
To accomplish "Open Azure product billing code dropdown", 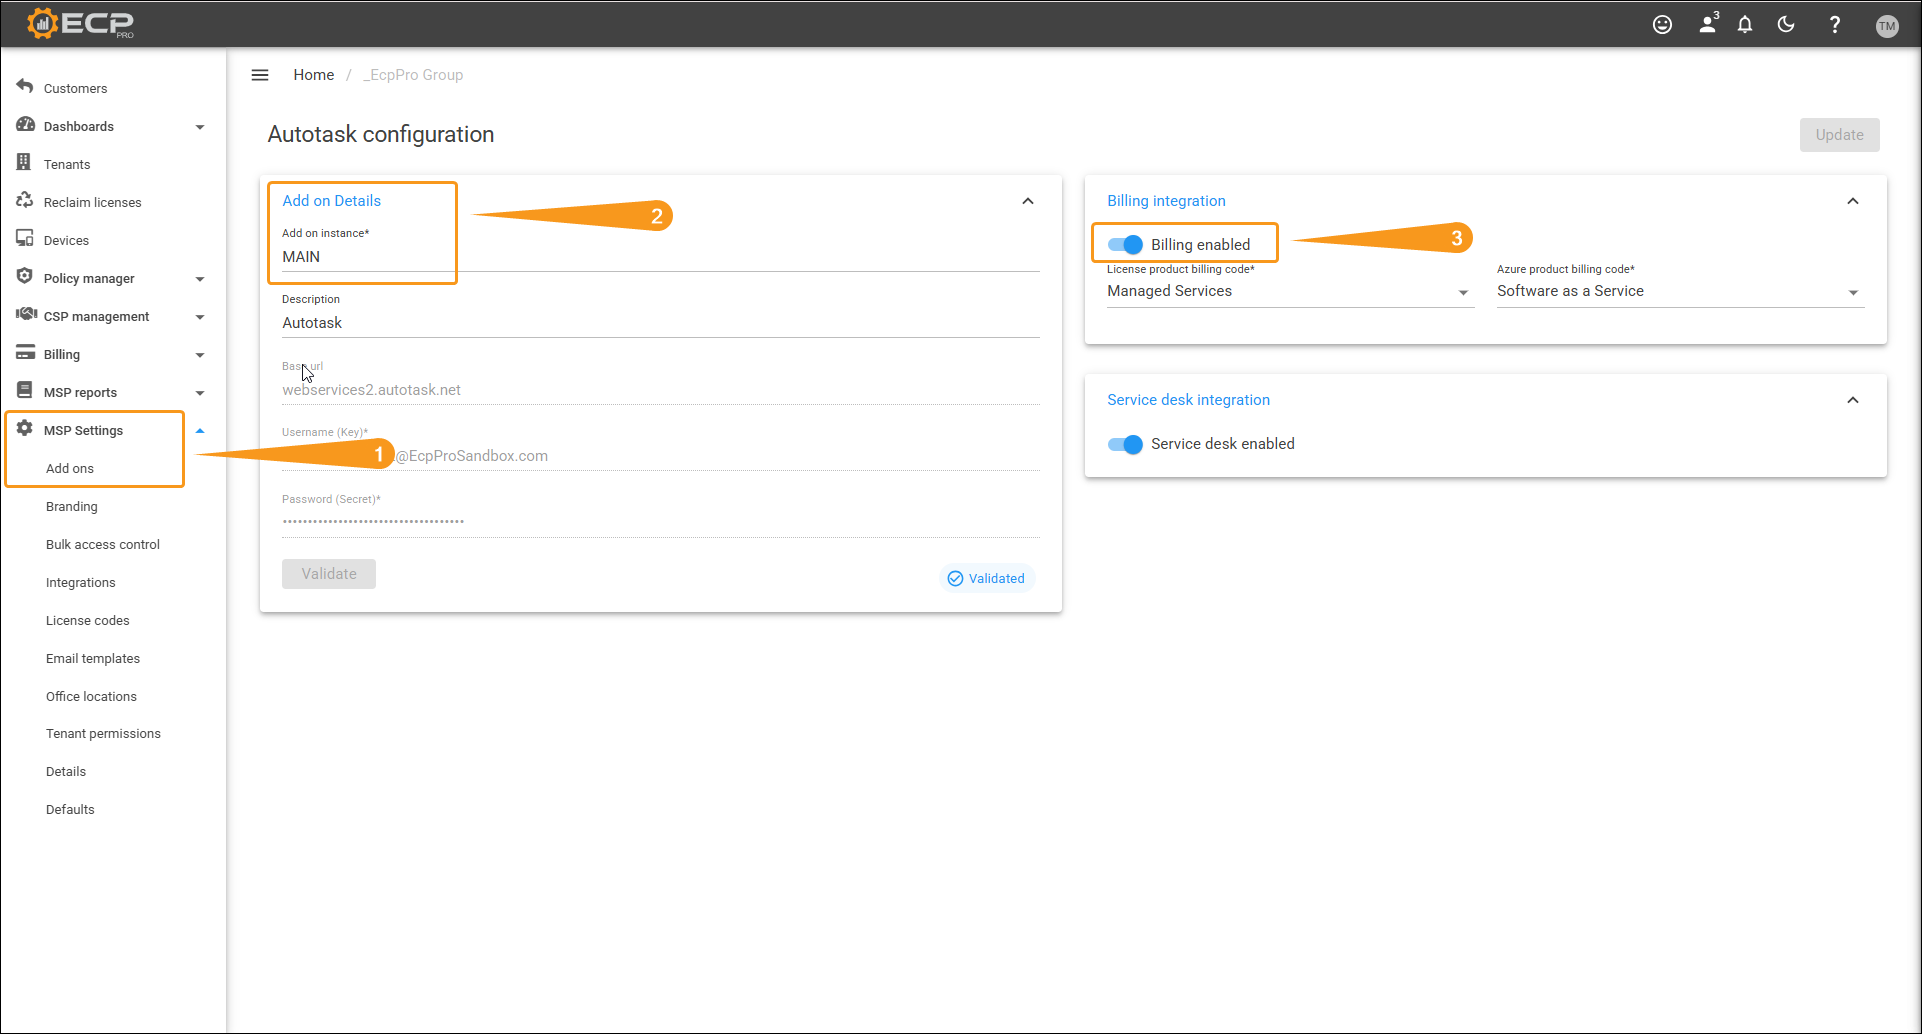I will click(x=1679, y=291).
